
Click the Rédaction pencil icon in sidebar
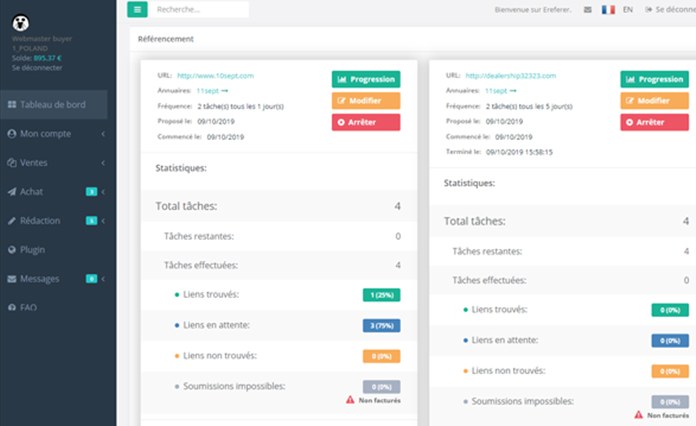pos(12,221)
